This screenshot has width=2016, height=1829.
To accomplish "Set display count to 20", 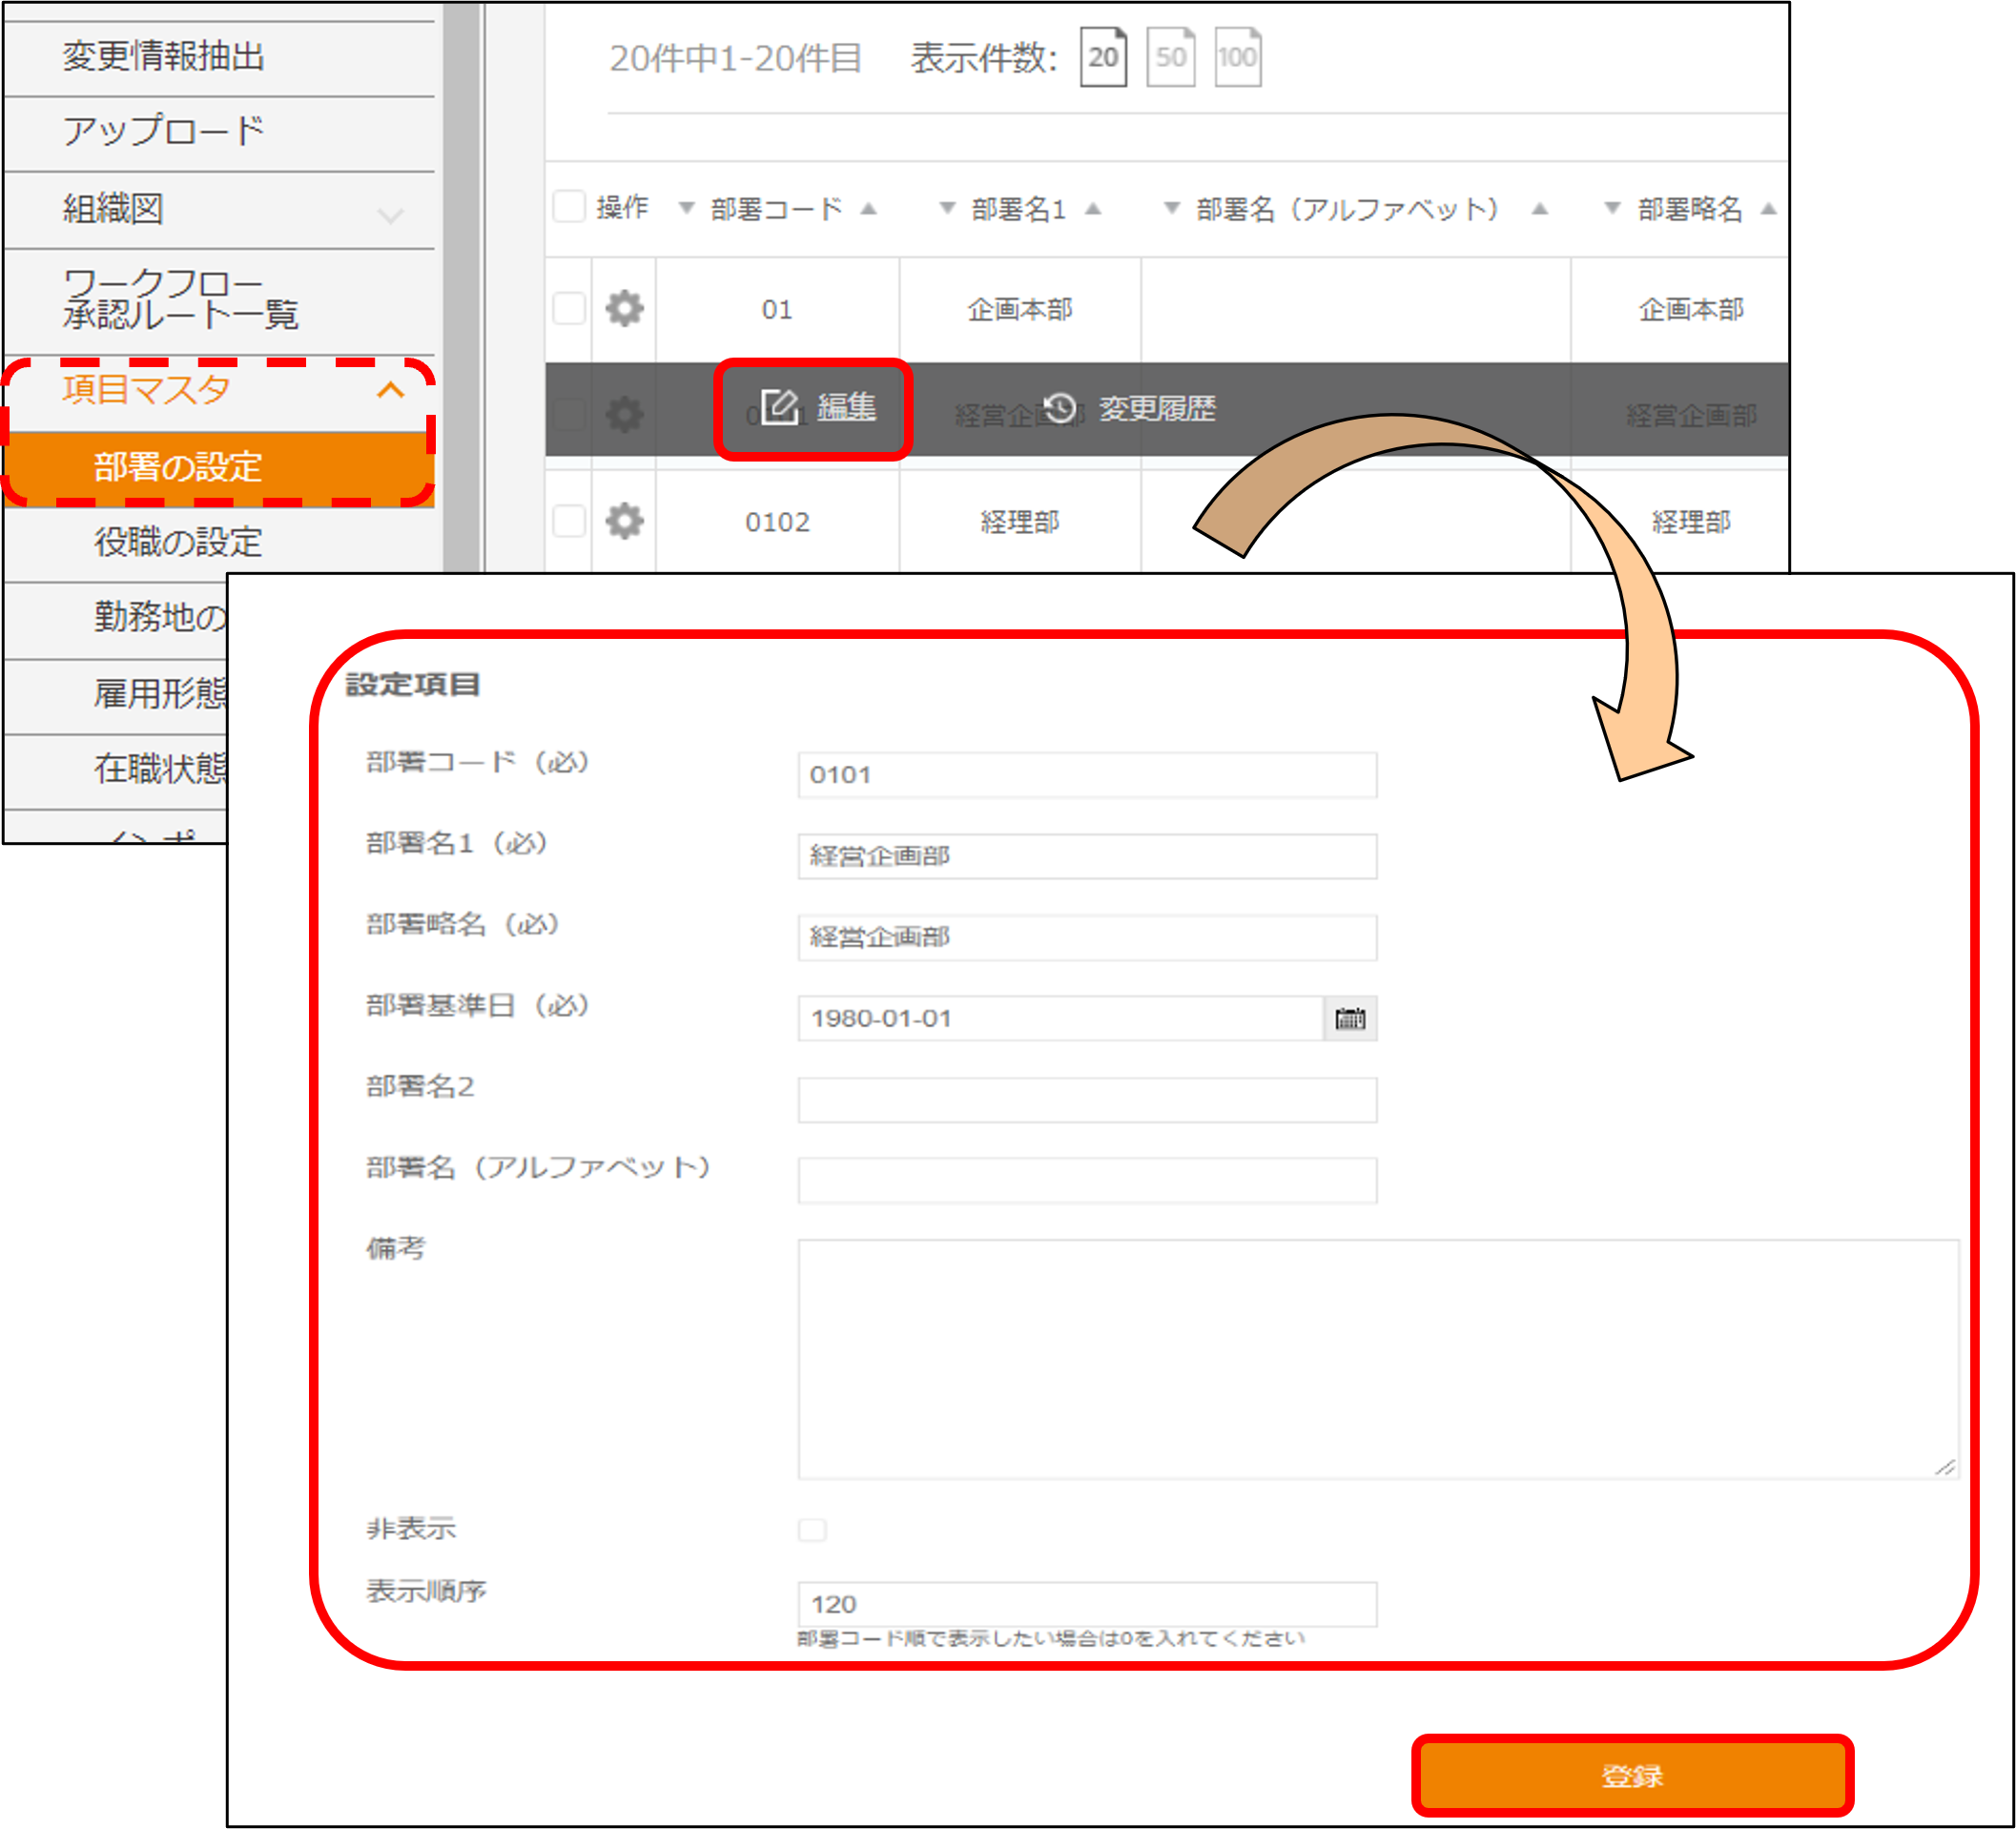I will (x=1102, y=58).
